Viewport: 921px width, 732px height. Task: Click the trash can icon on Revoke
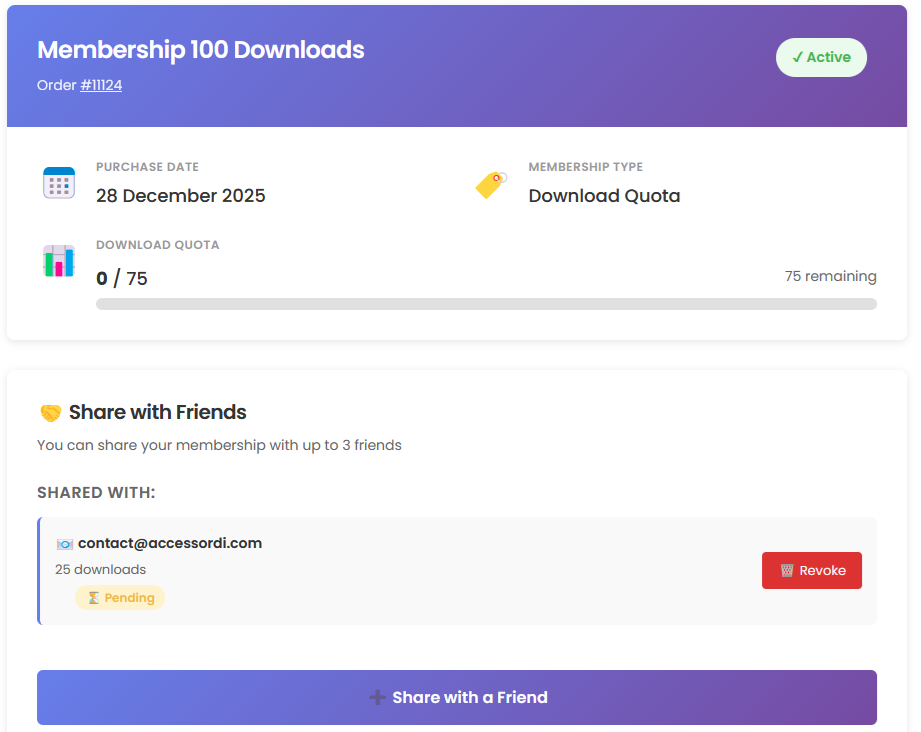[787, 571]
